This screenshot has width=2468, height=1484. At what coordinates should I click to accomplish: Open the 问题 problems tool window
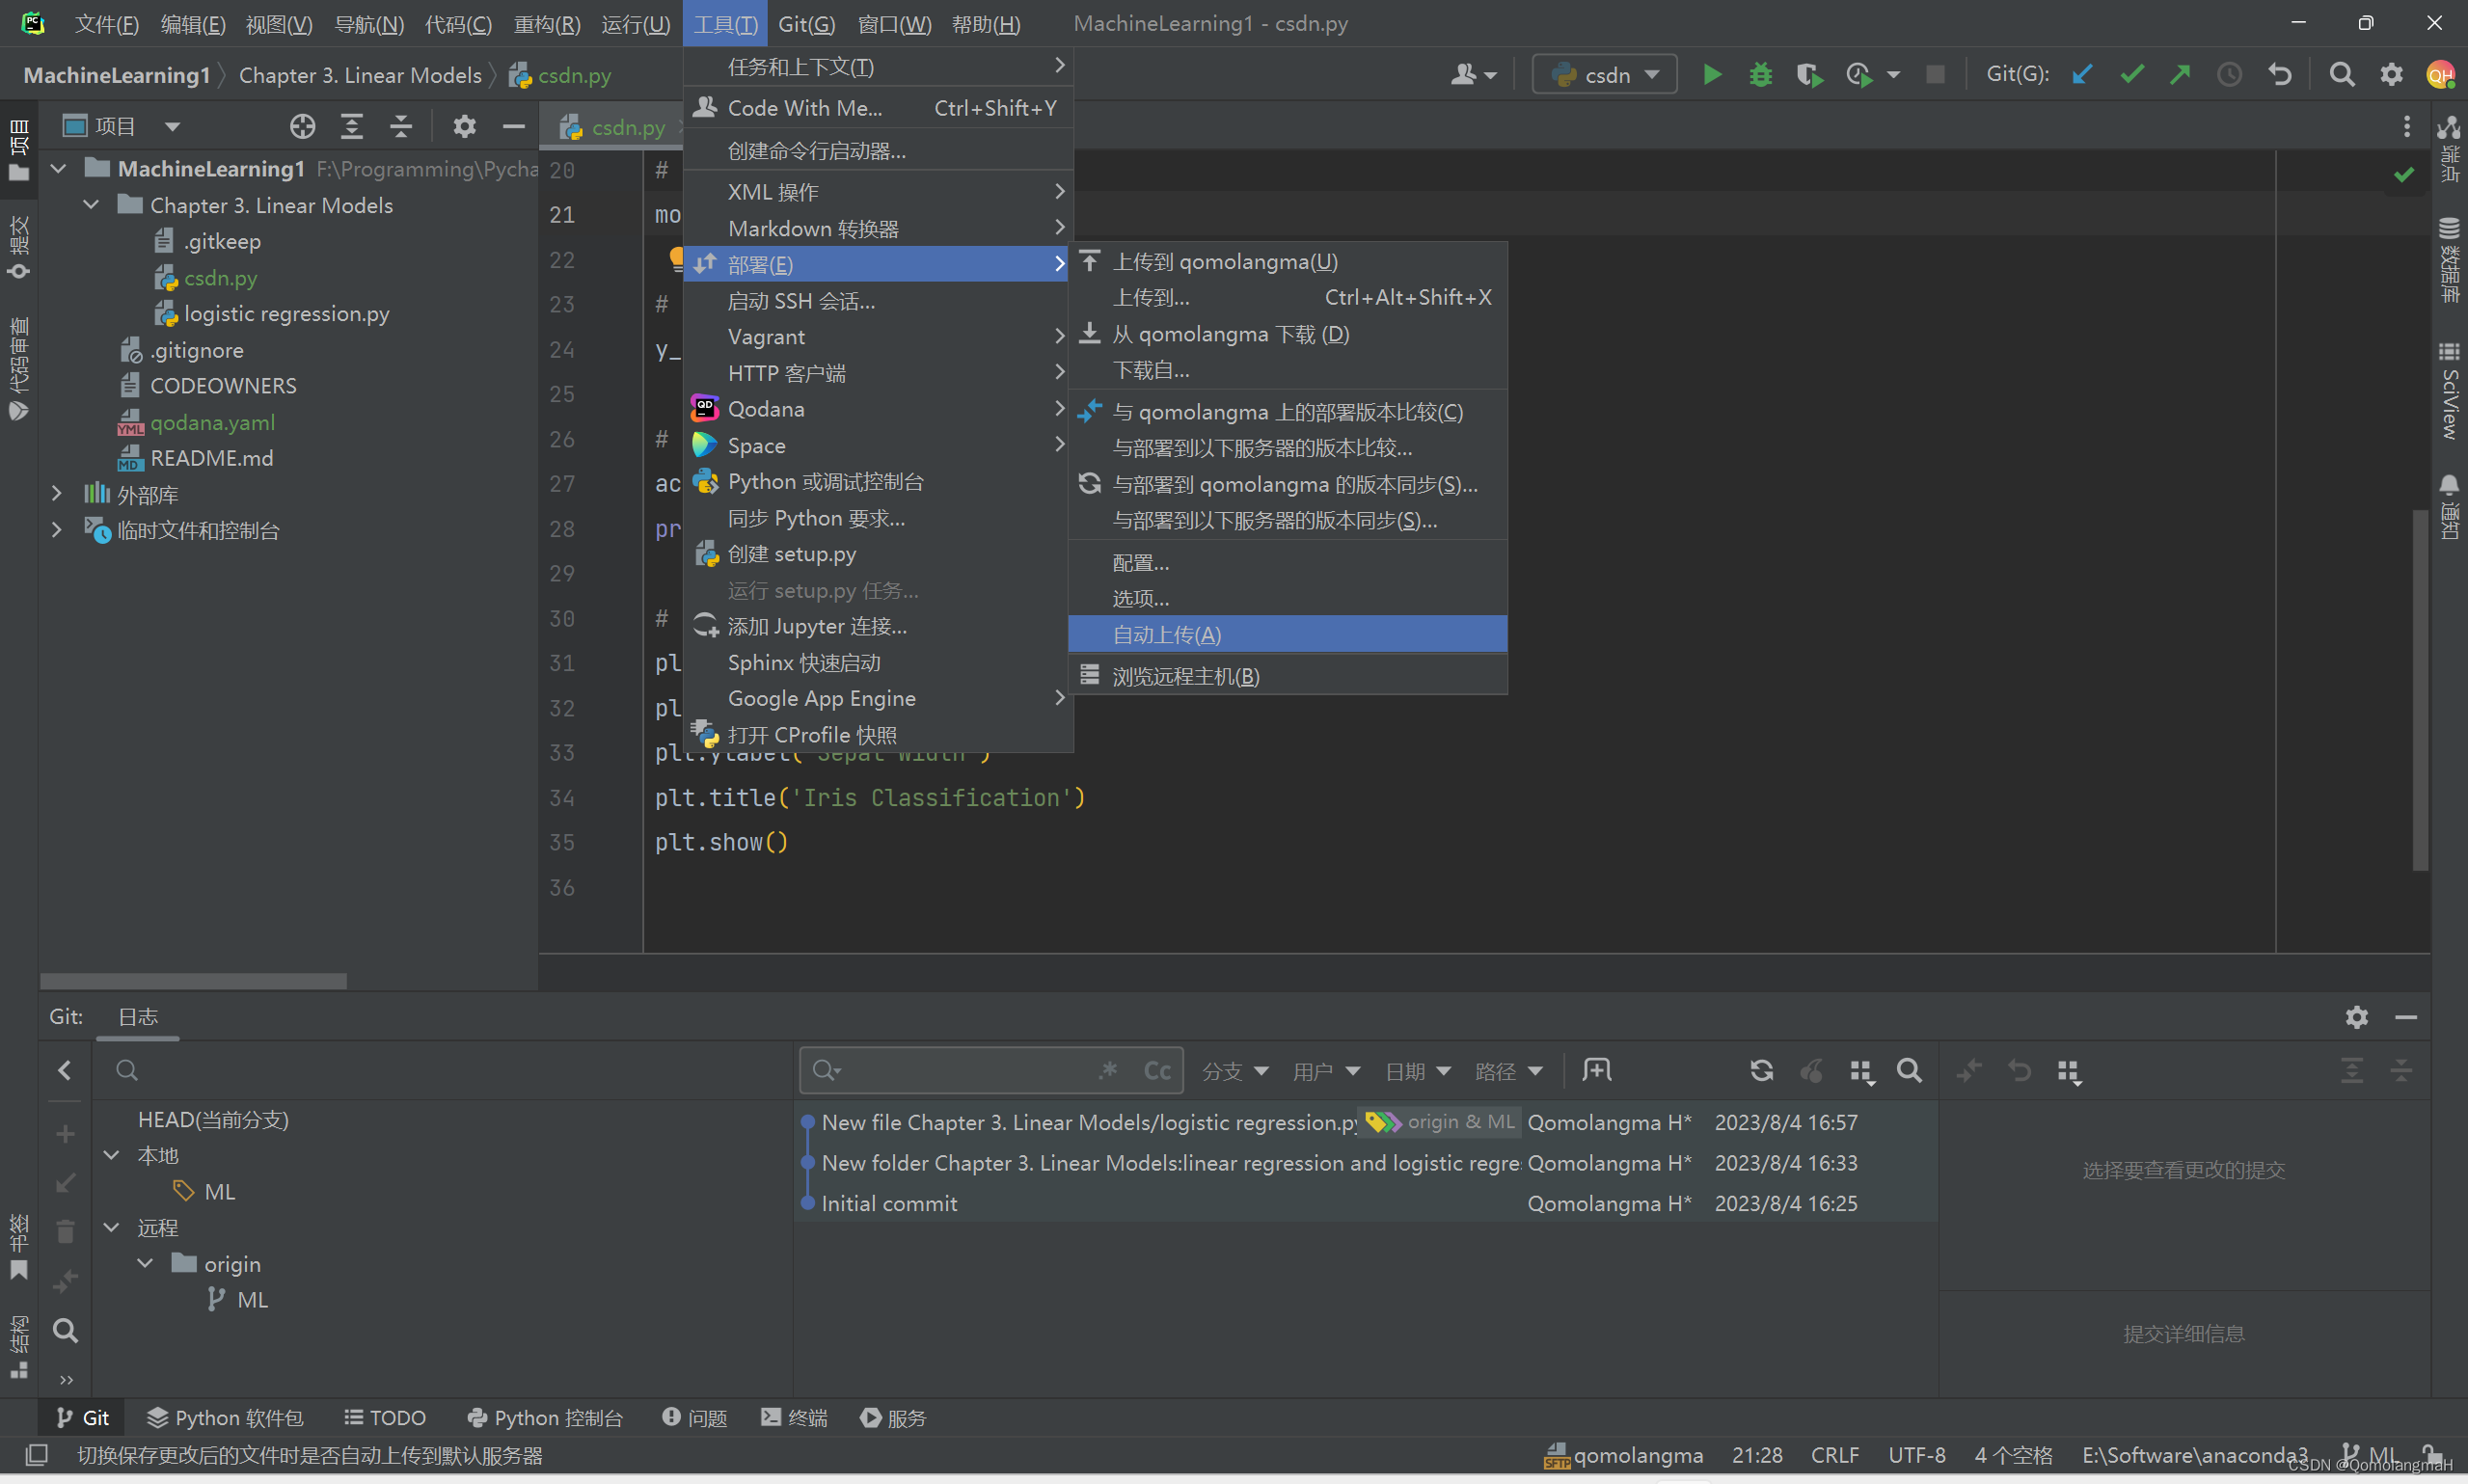[695, 1418]
